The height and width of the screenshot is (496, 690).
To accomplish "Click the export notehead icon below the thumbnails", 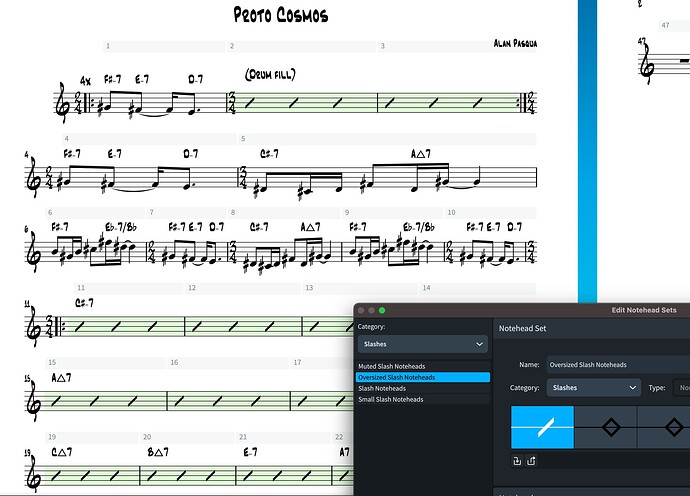I will (531, 461).
